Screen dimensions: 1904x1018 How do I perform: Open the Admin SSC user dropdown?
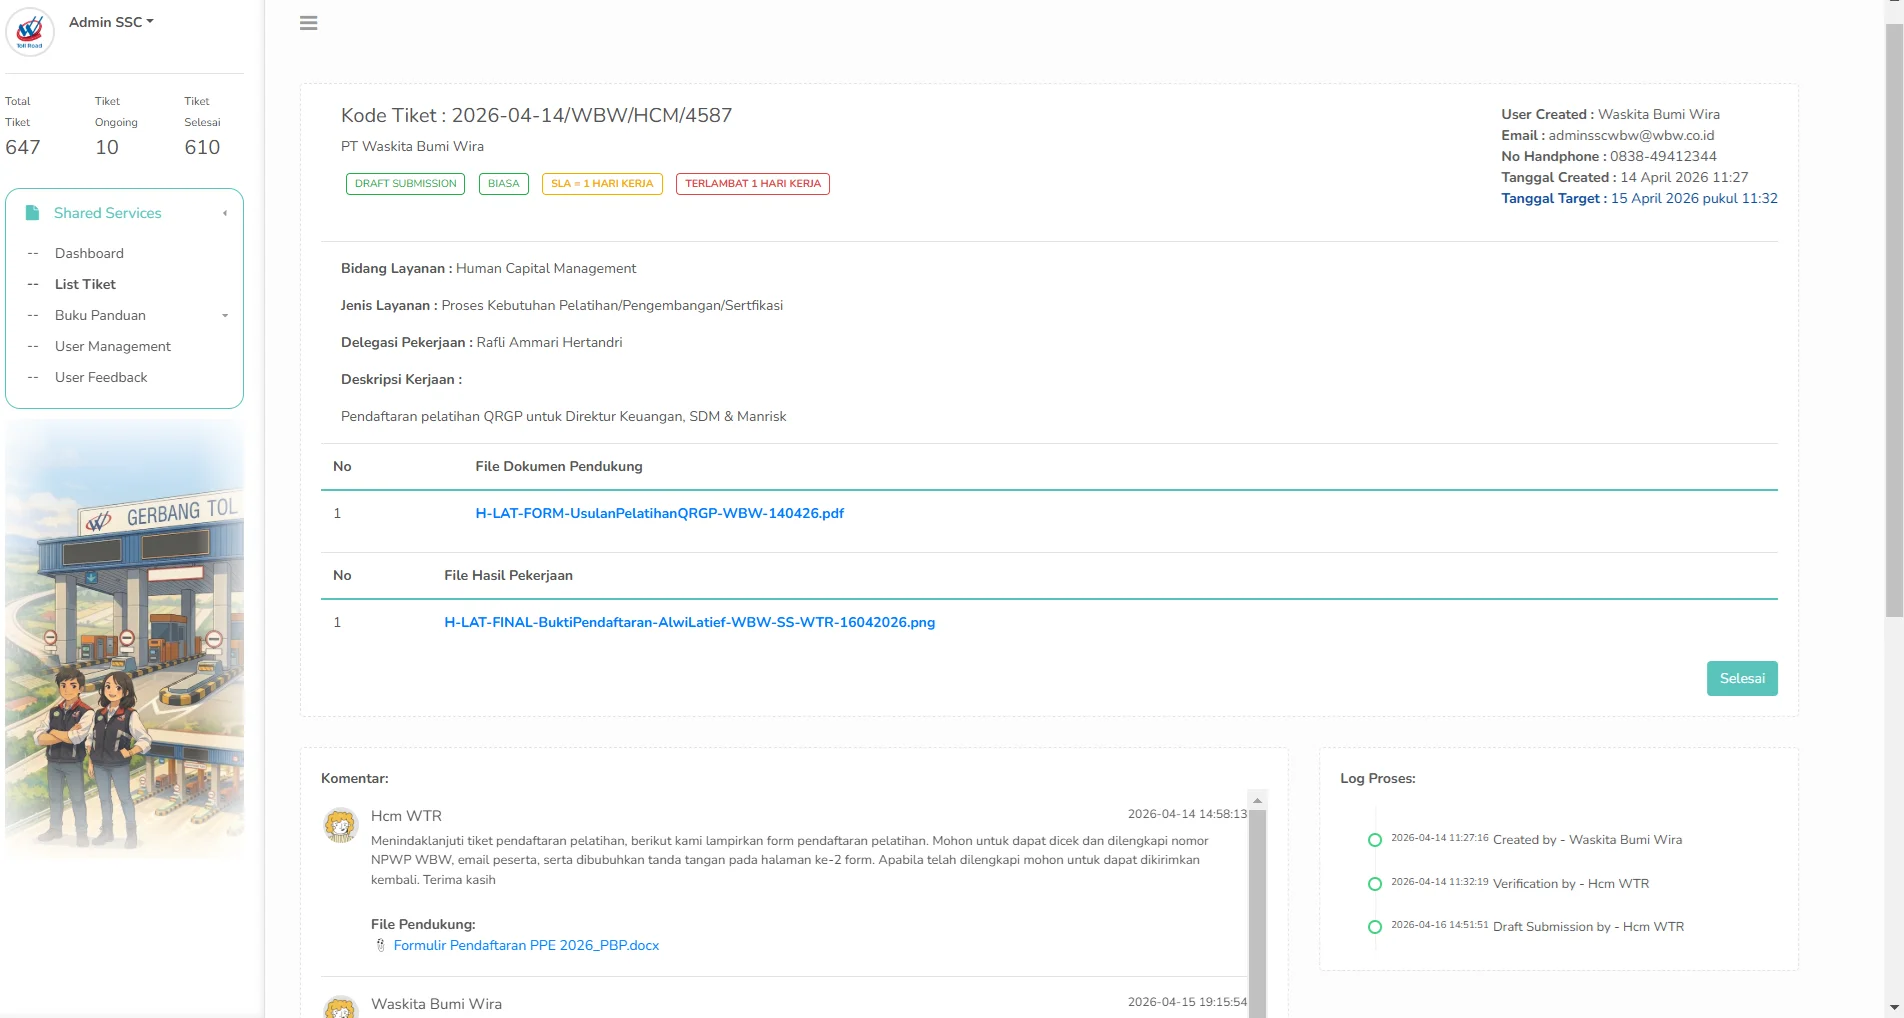click(111, 22)
